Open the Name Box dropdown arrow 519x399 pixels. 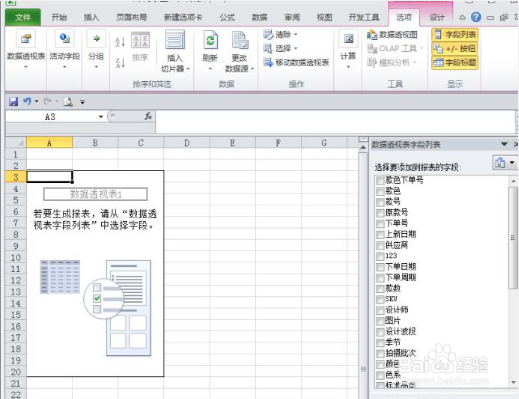point(101,117)
